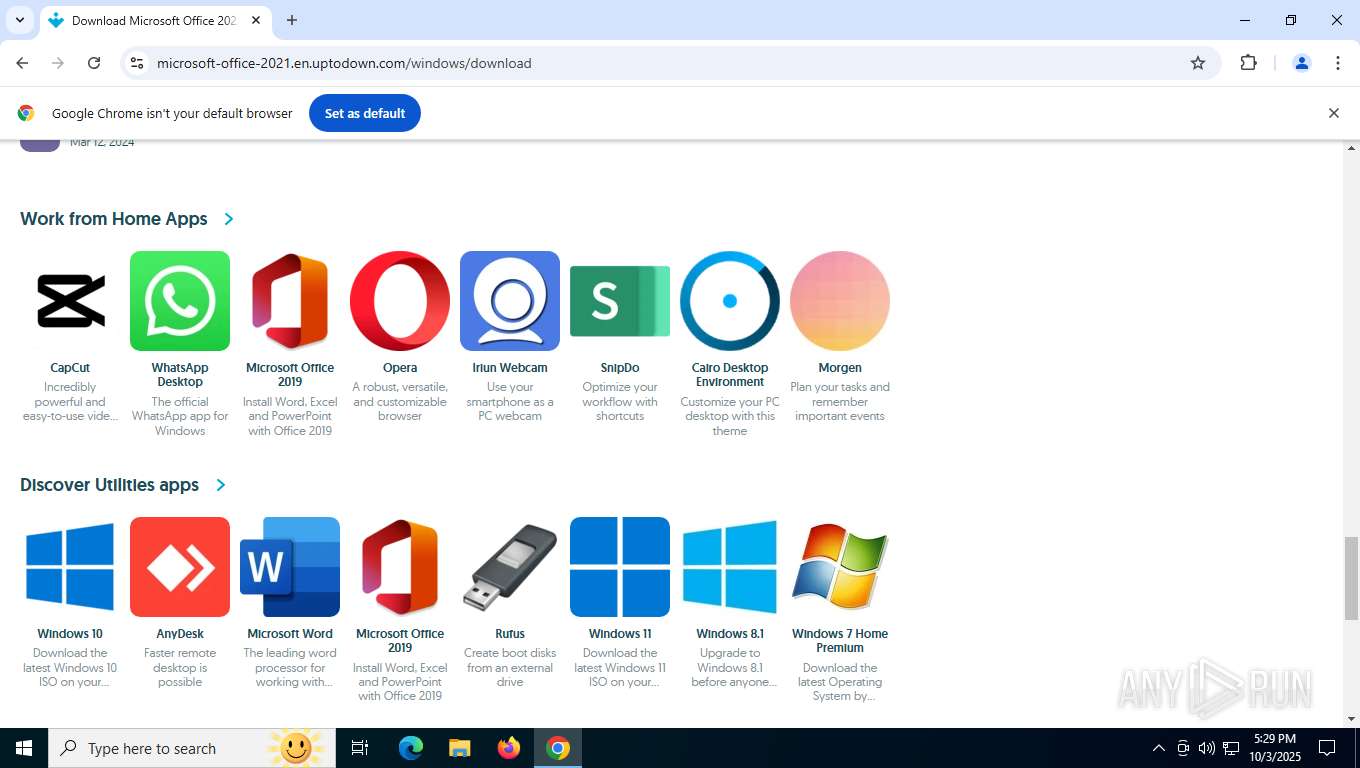Click the Opera title link
The width and height of the screenshot is (1360, 768).
click(400, 368)
